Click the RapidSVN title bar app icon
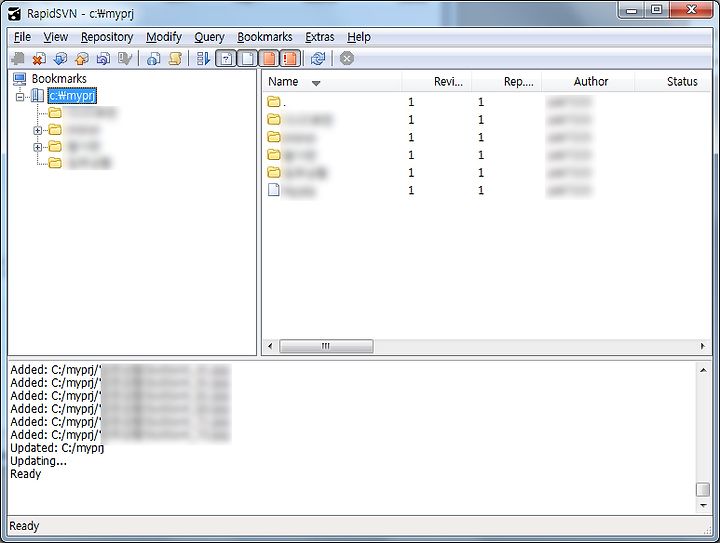Image resolution: width=720 pixels, height=543 pixels. tap(14, 13)
